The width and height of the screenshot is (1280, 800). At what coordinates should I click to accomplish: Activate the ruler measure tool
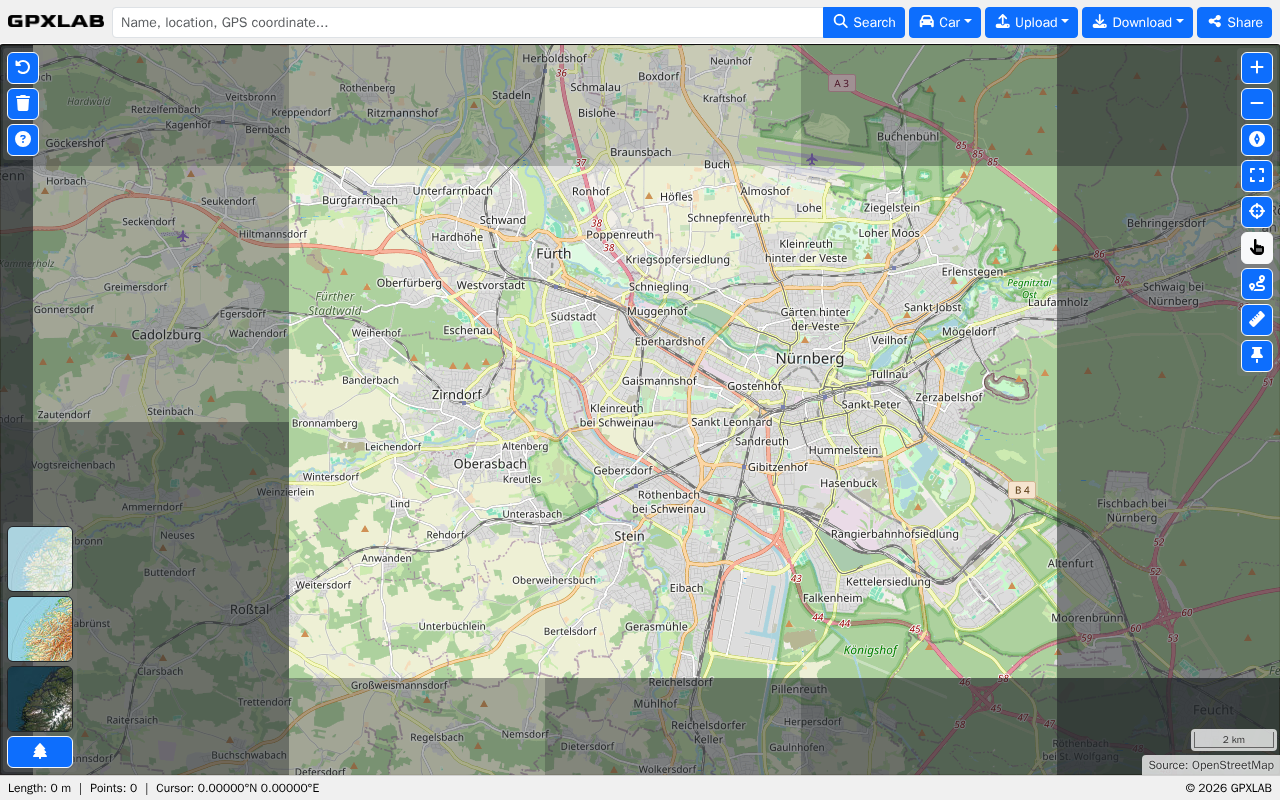click(x=1257, y=320)
